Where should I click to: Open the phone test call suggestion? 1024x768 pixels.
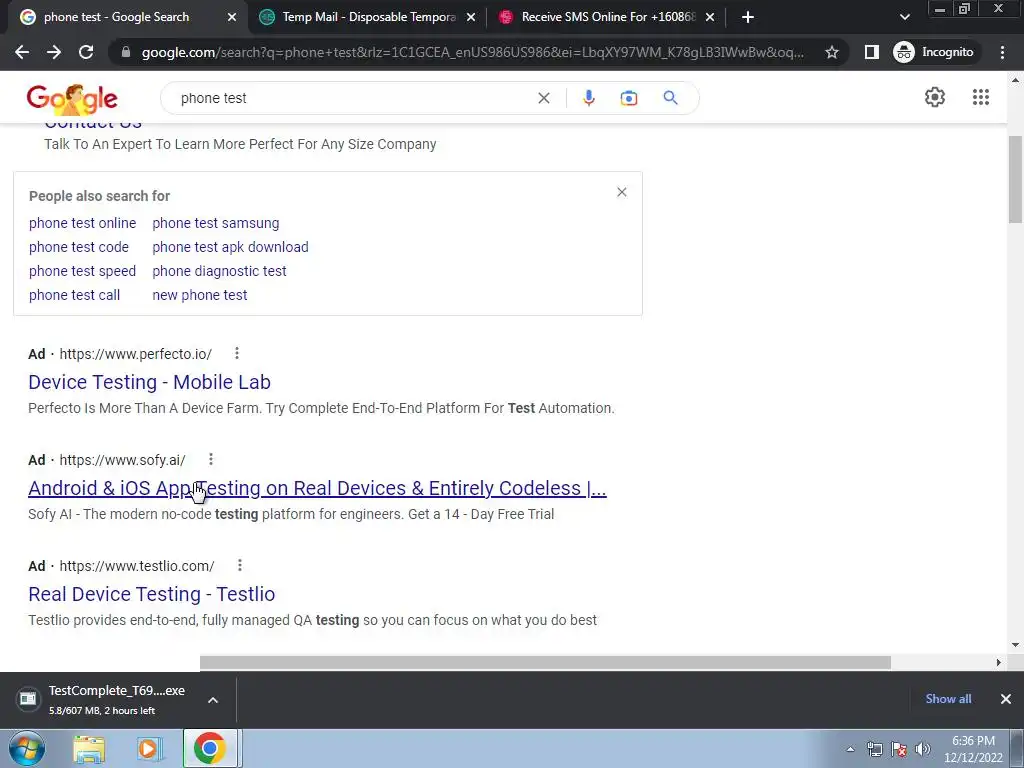[74, 295]
